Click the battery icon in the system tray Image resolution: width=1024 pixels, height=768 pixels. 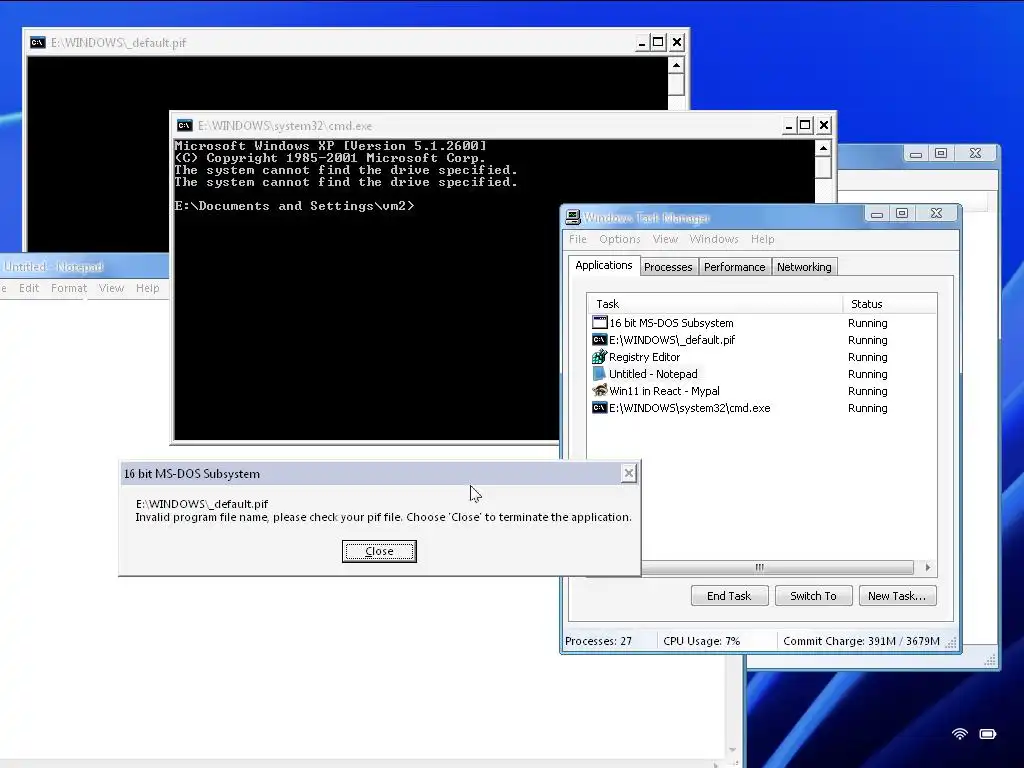pos(987,733)
